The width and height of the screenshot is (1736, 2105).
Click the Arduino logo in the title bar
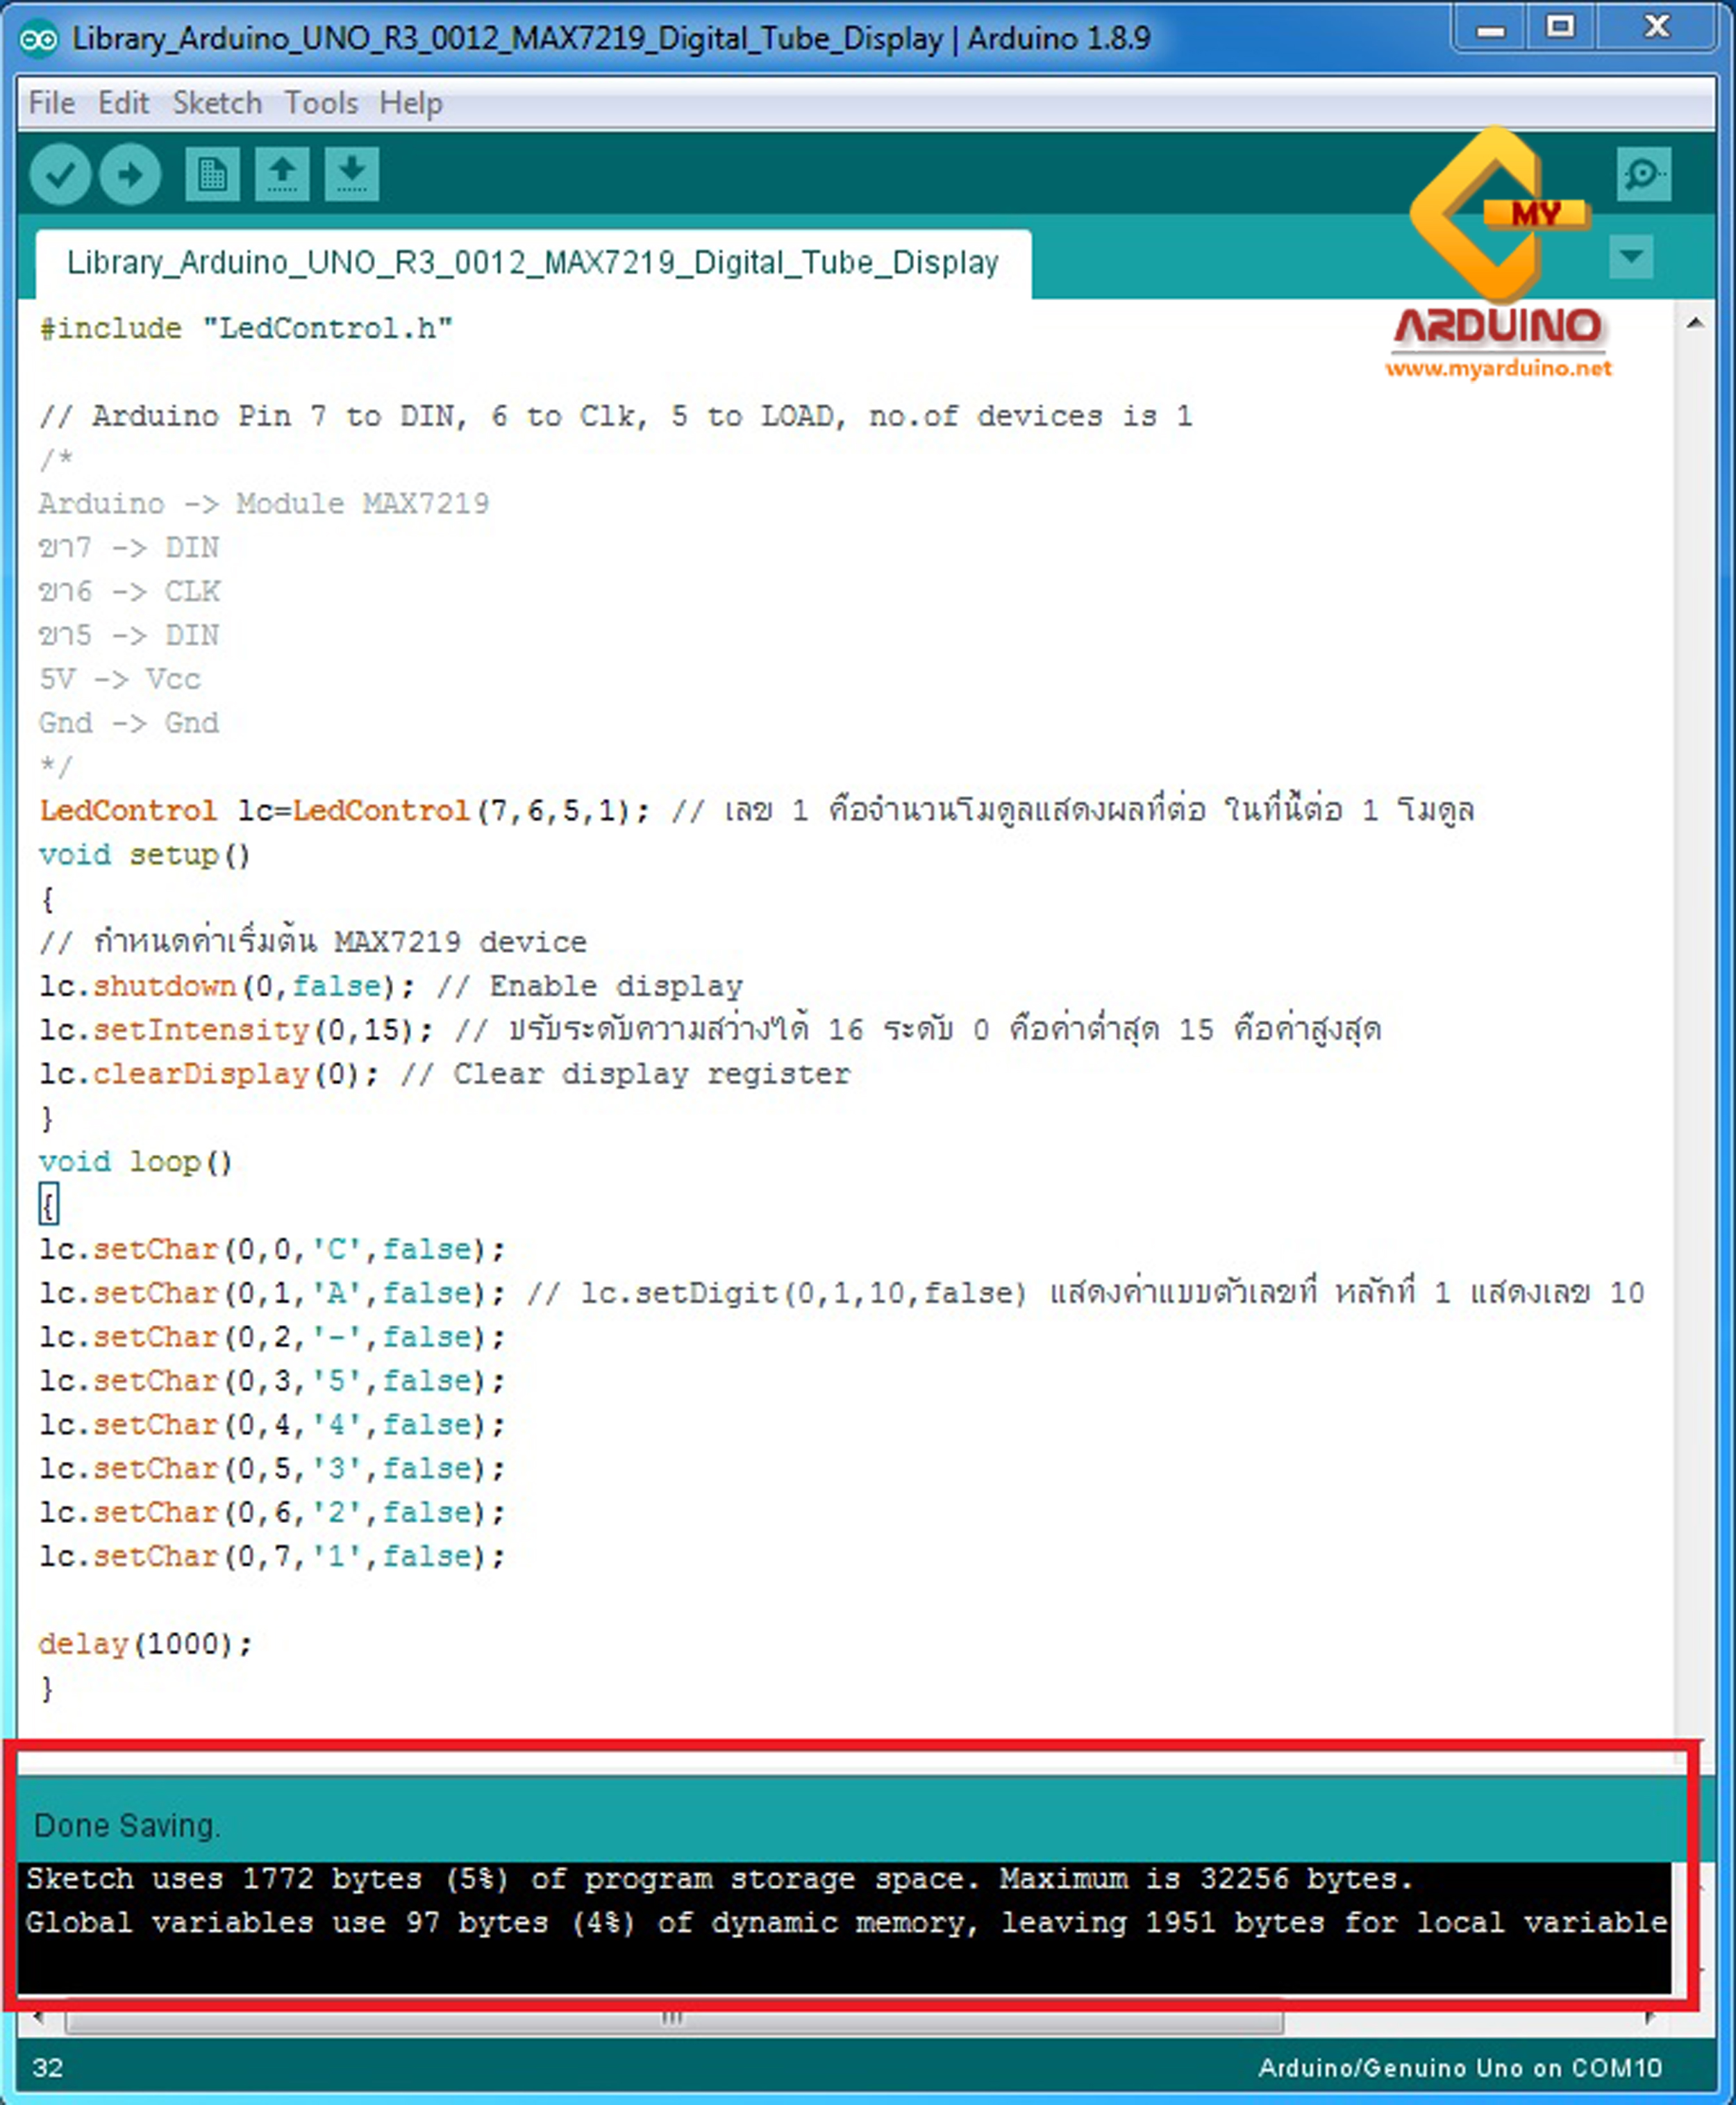38,38
